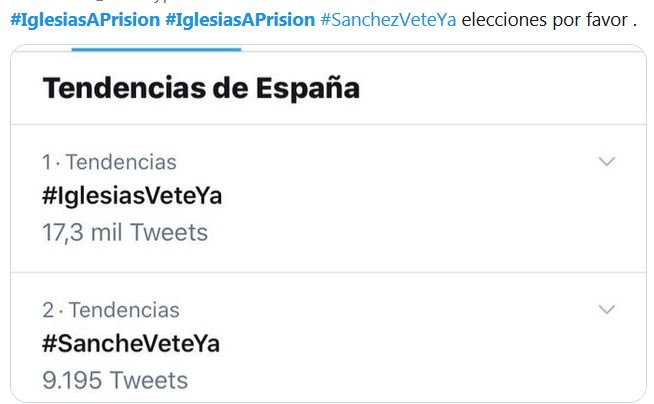Click the "2 · Tendencias" rank label

pos(110,310)
